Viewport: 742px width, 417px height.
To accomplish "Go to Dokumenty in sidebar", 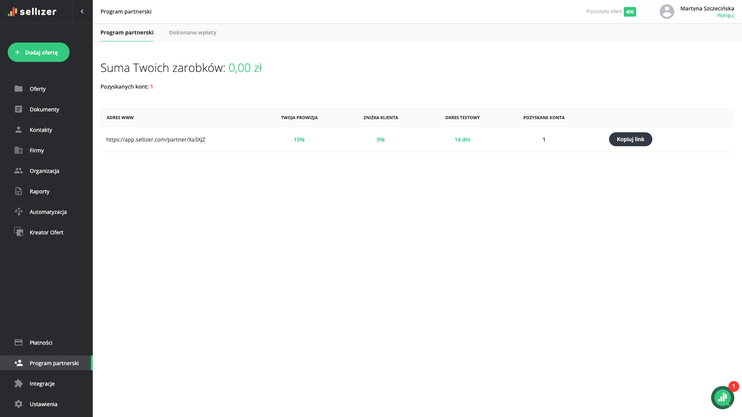I will point(44,109).
